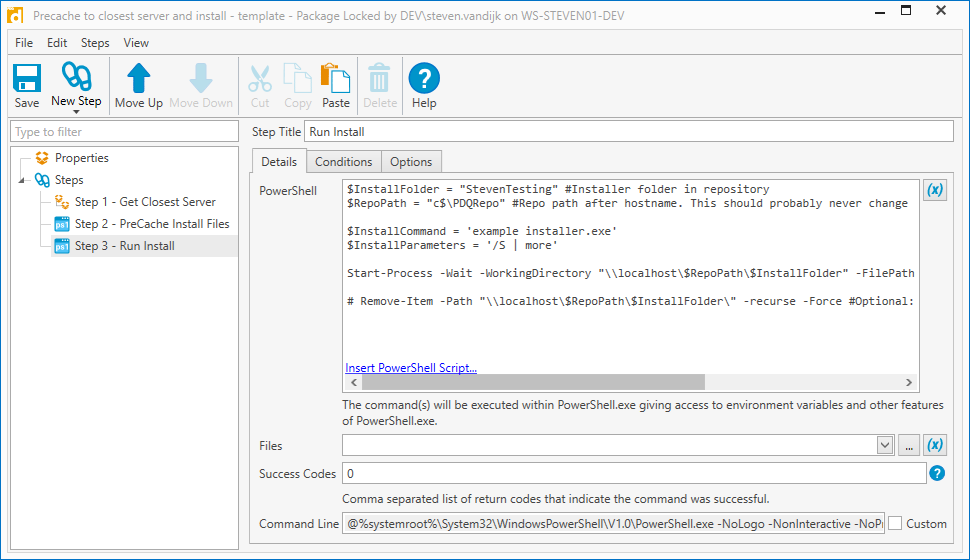The width and height of the screenshot is (970, 560).
Task: Click the Steps footprints icon in tree
Action: (x=41, y=180)
